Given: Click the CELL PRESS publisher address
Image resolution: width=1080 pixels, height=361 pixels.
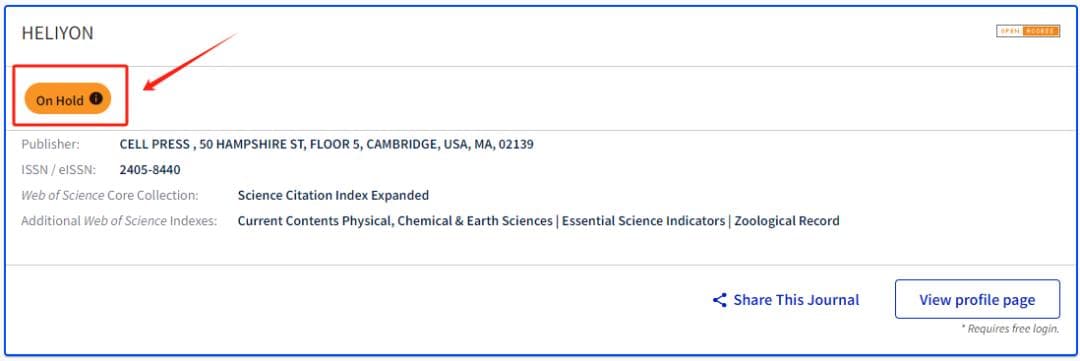Looking at the screenshot, I should click(x=326, y=145).
